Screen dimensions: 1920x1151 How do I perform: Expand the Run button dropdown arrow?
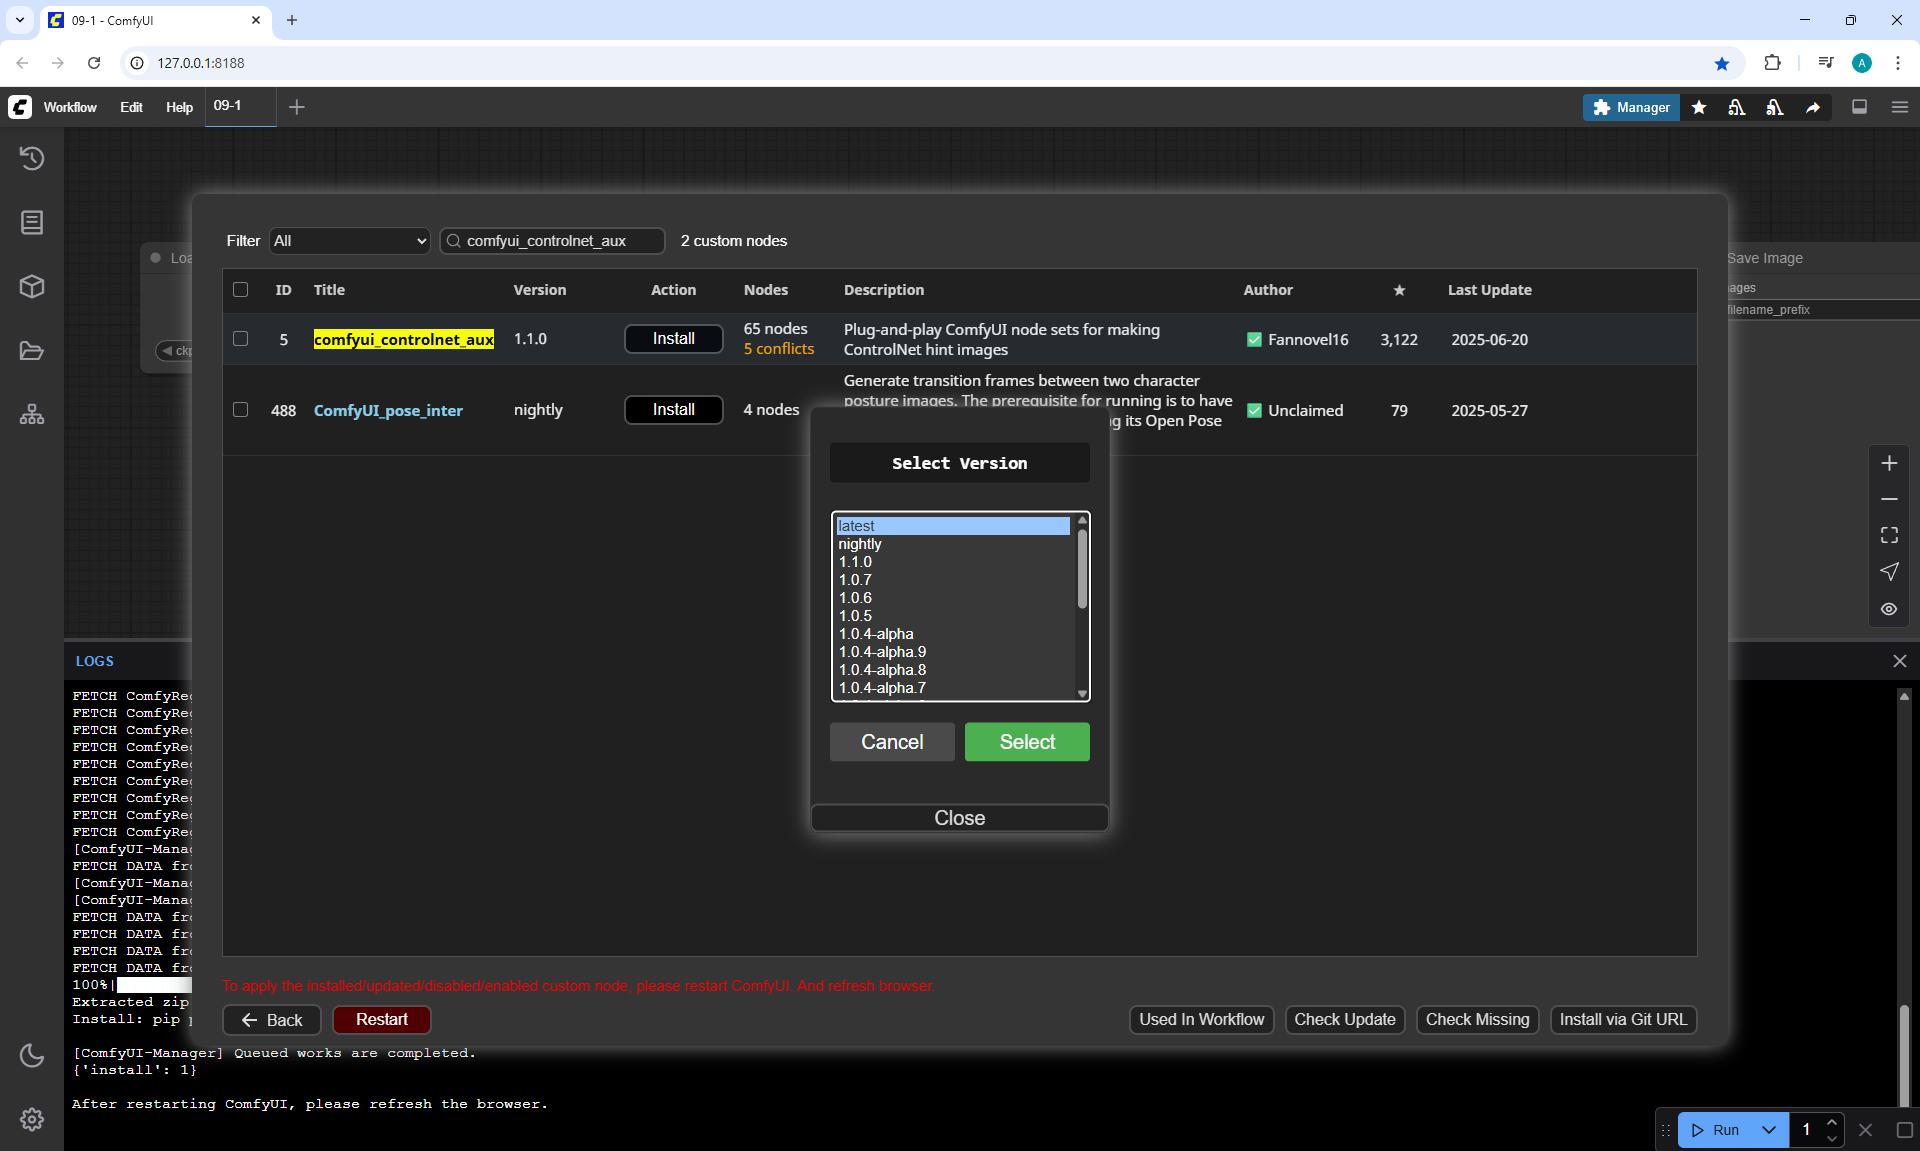pyautogui.click(x=1769, y=1130)
